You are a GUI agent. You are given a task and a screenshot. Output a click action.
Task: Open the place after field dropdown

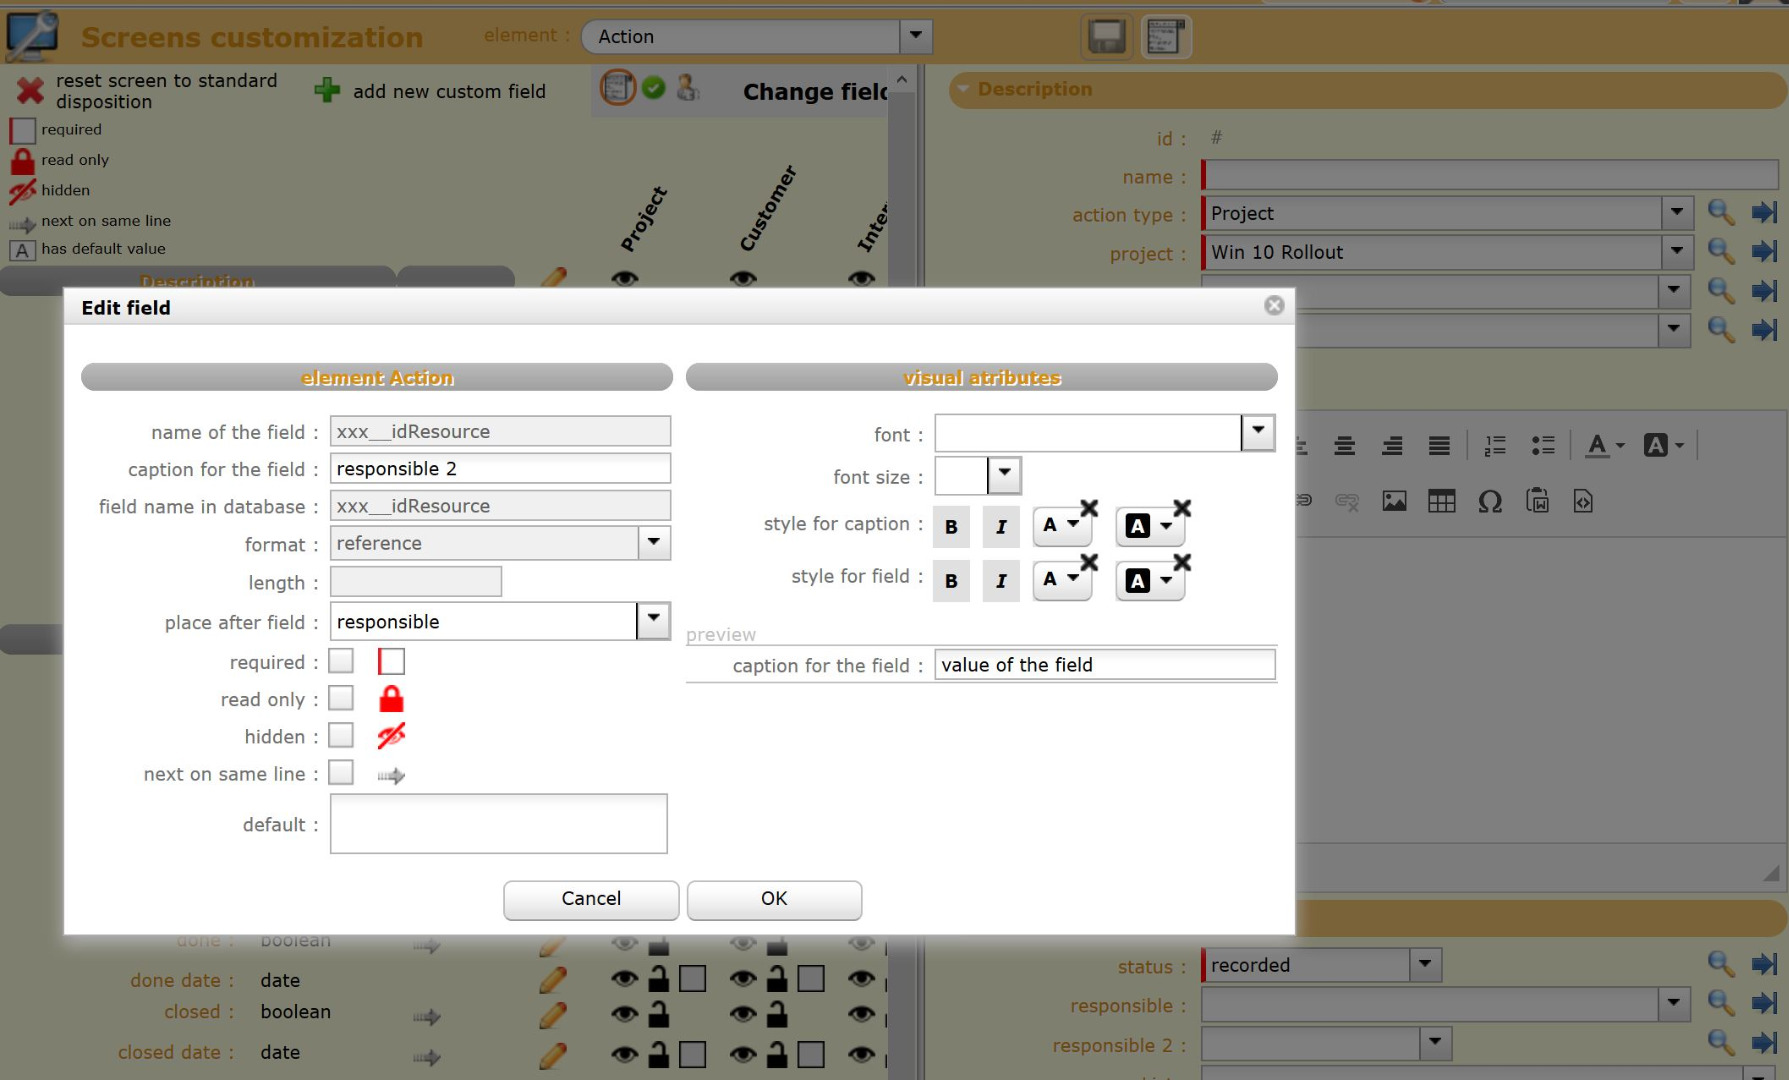pyautogui.click(x=653, y=621)
